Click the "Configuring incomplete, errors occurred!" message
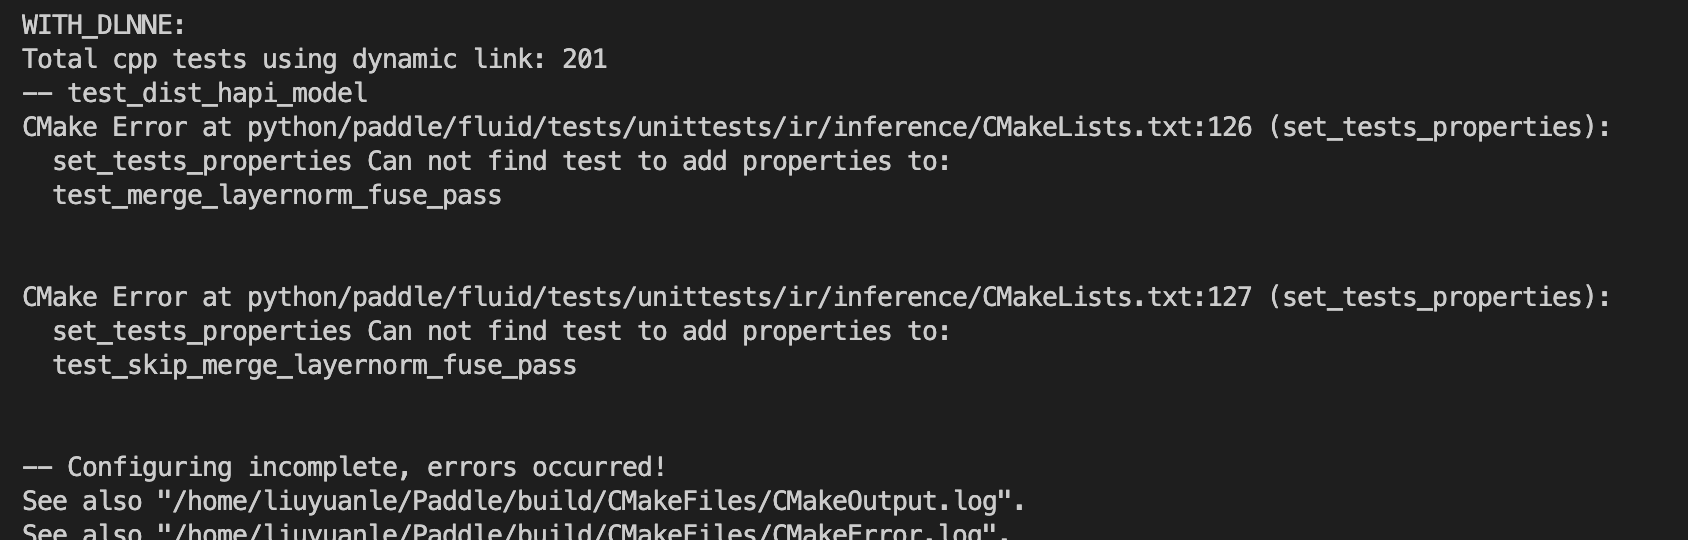1688x540 pixels. 366,467
